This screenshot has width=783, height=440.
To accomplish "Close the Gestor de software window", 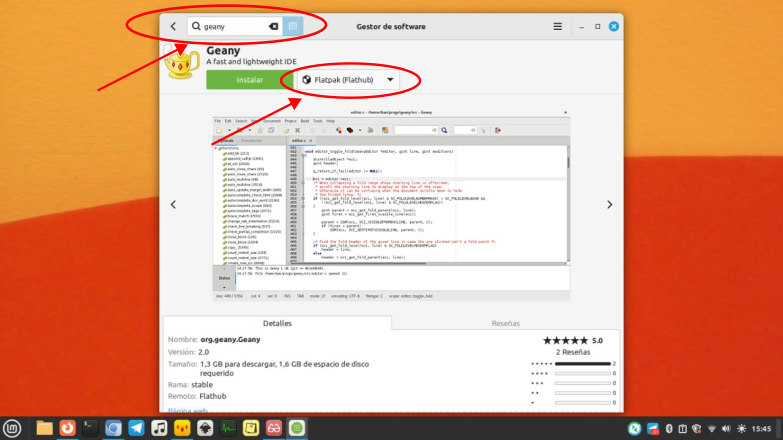I will [614, 26].
